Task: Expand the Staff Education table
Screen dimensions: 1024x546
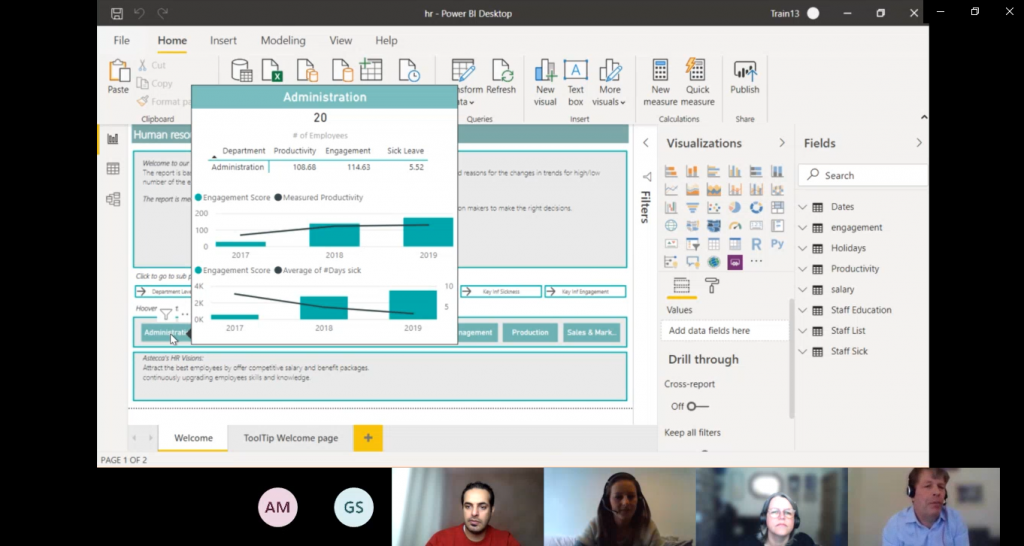Action: point(804,310)
